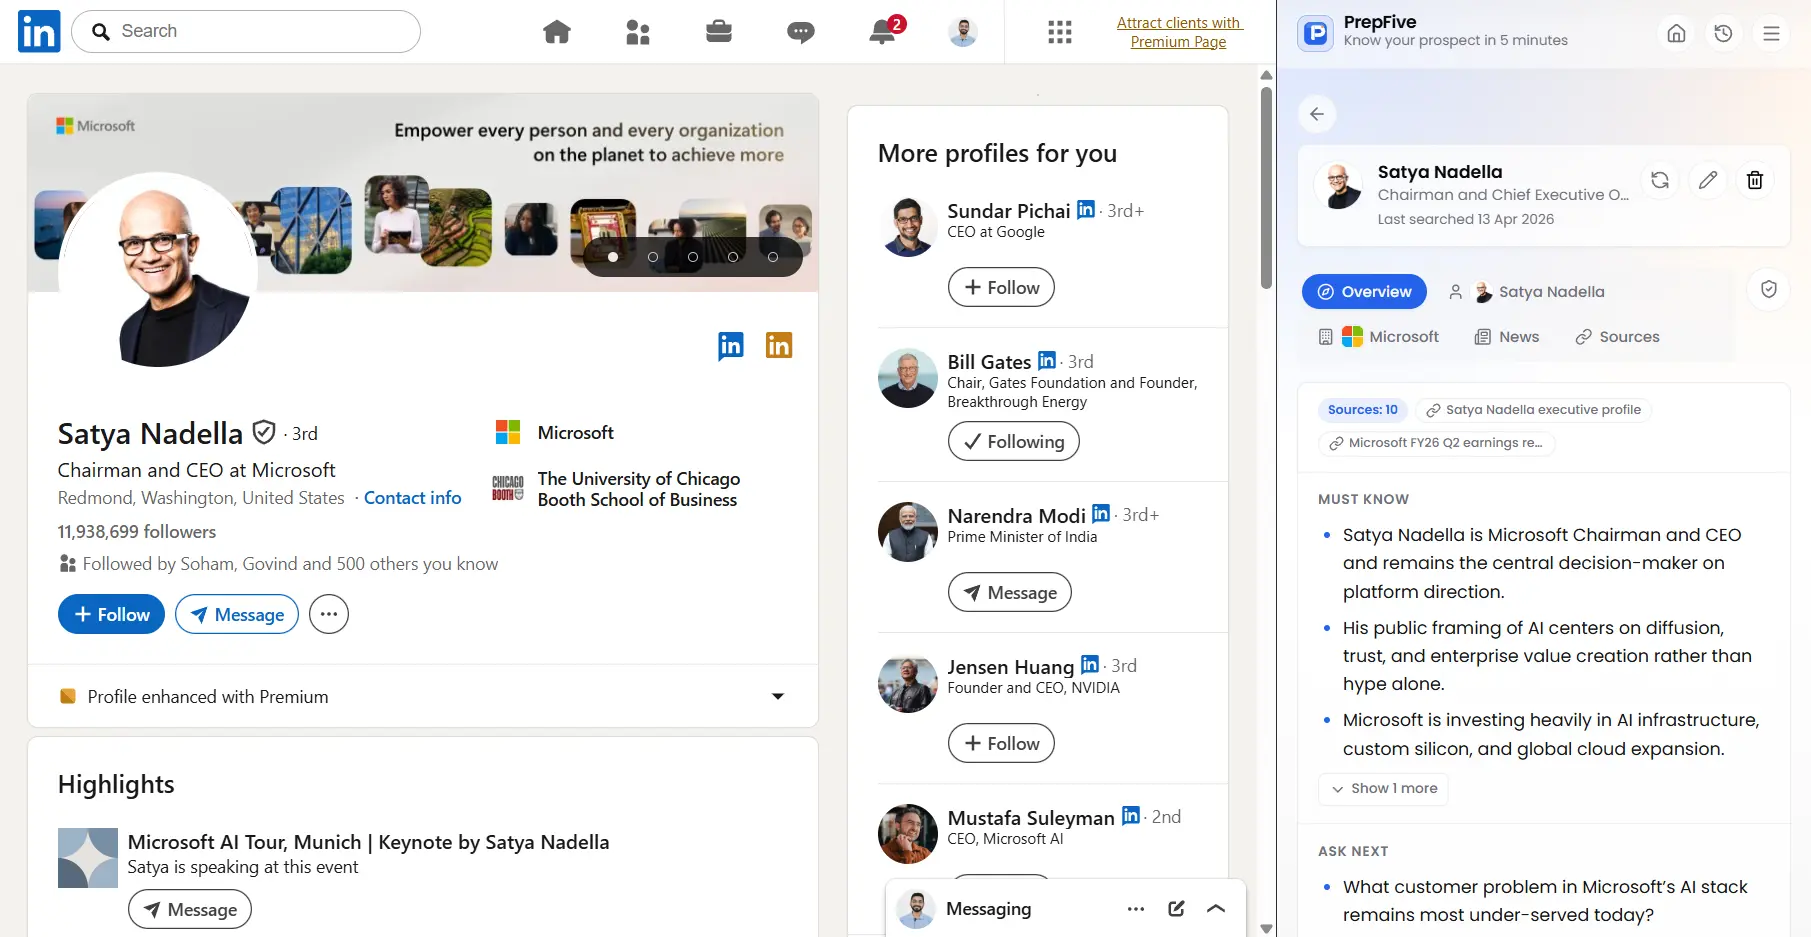The width and height of the screenshot is (1811, 937).
Task: Select third banner carousel dot
Action: point(693,257)
